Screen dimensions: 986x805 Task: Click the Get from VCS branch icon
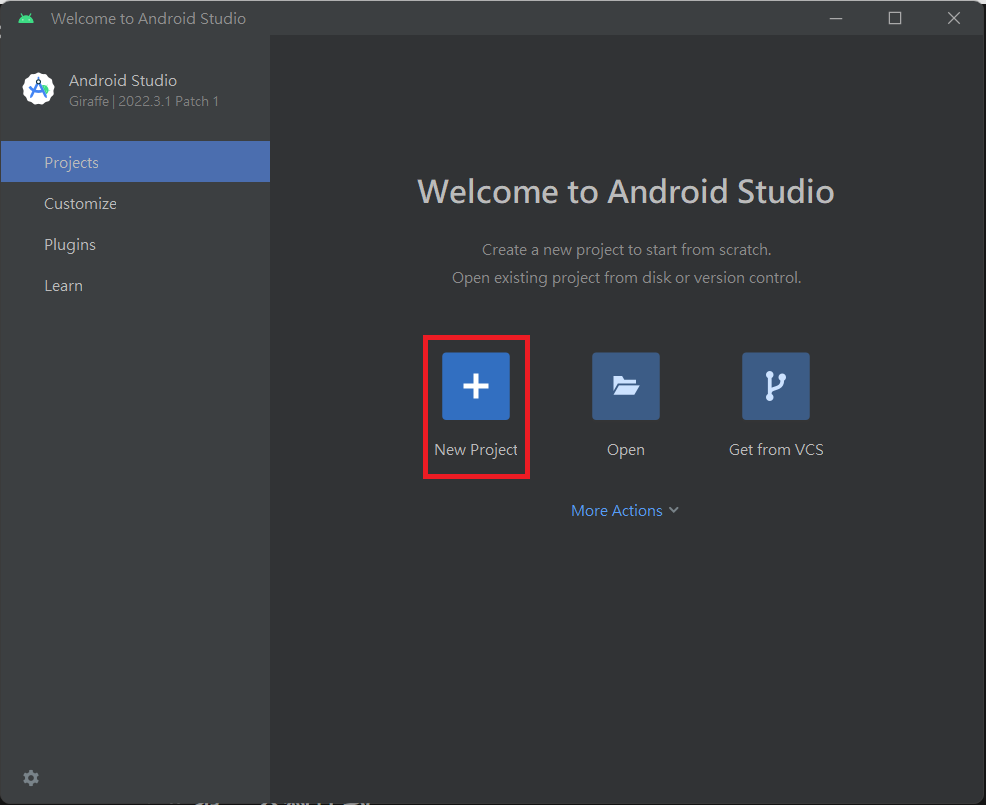pos(775,386)
